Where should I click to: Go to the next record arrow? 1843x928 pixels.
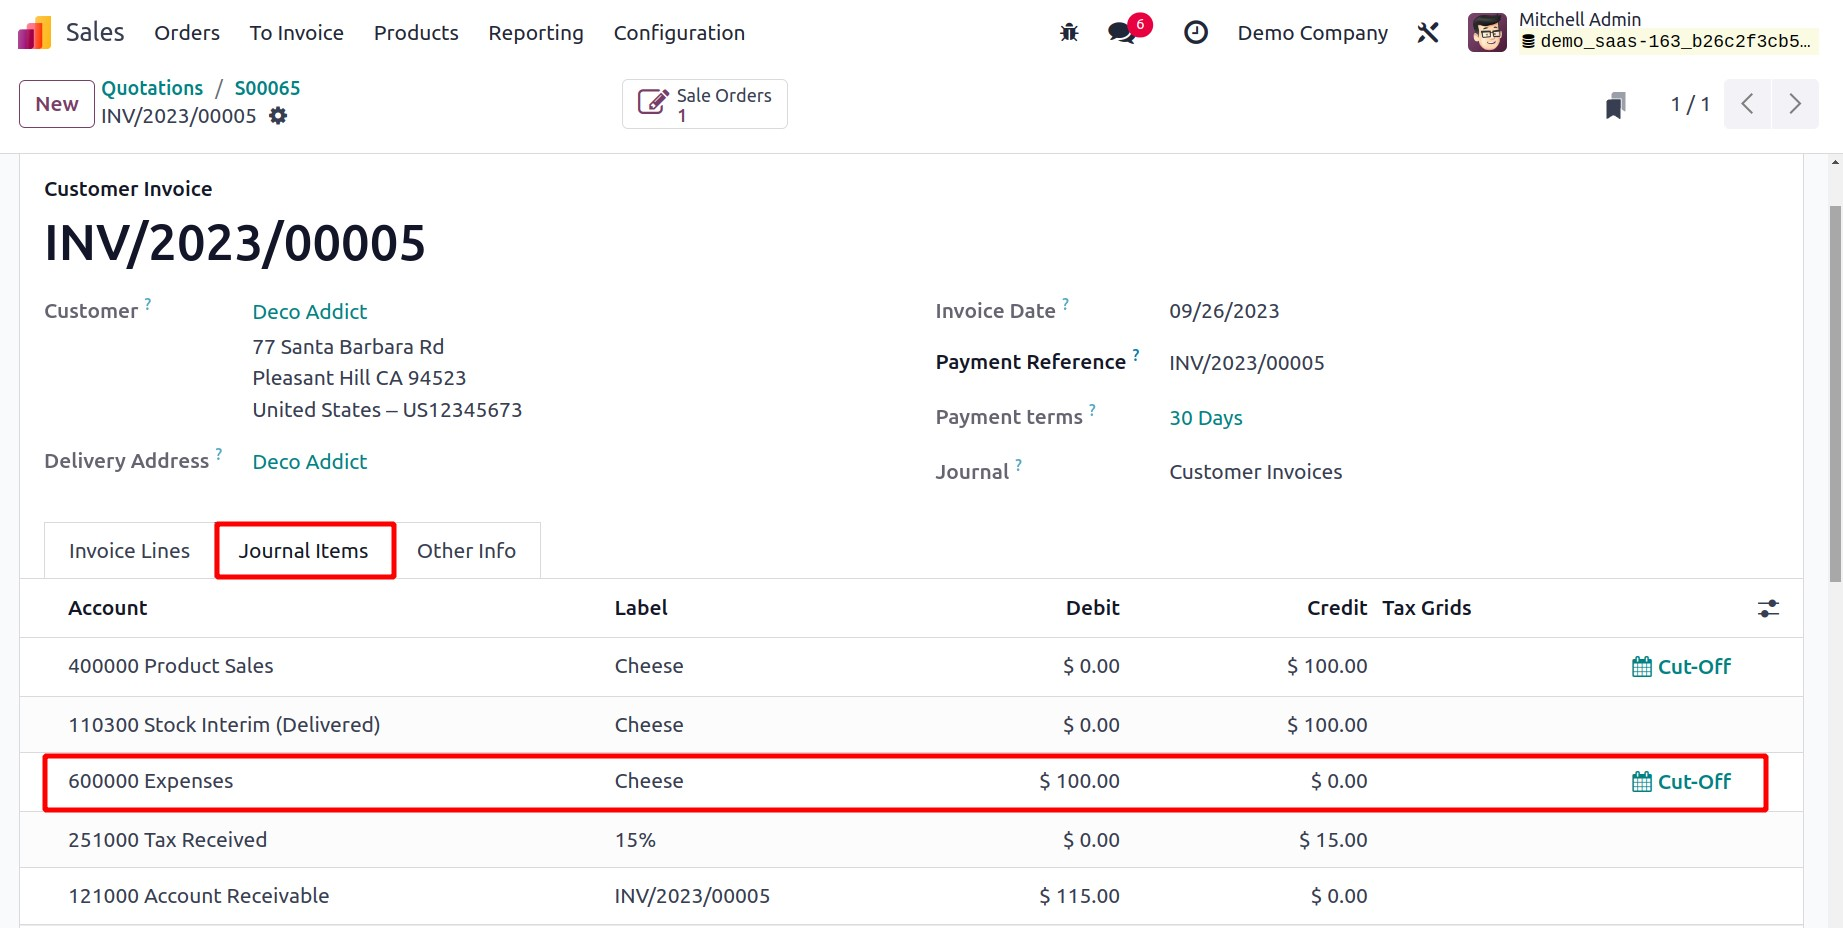[1795, 104]
